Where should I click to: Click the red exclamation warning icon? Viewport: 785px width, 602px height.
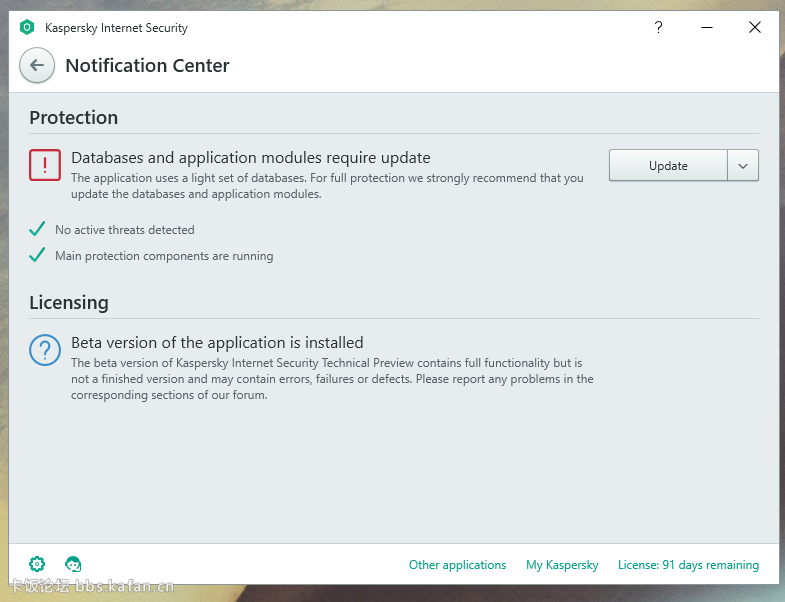tap(45, 165)
